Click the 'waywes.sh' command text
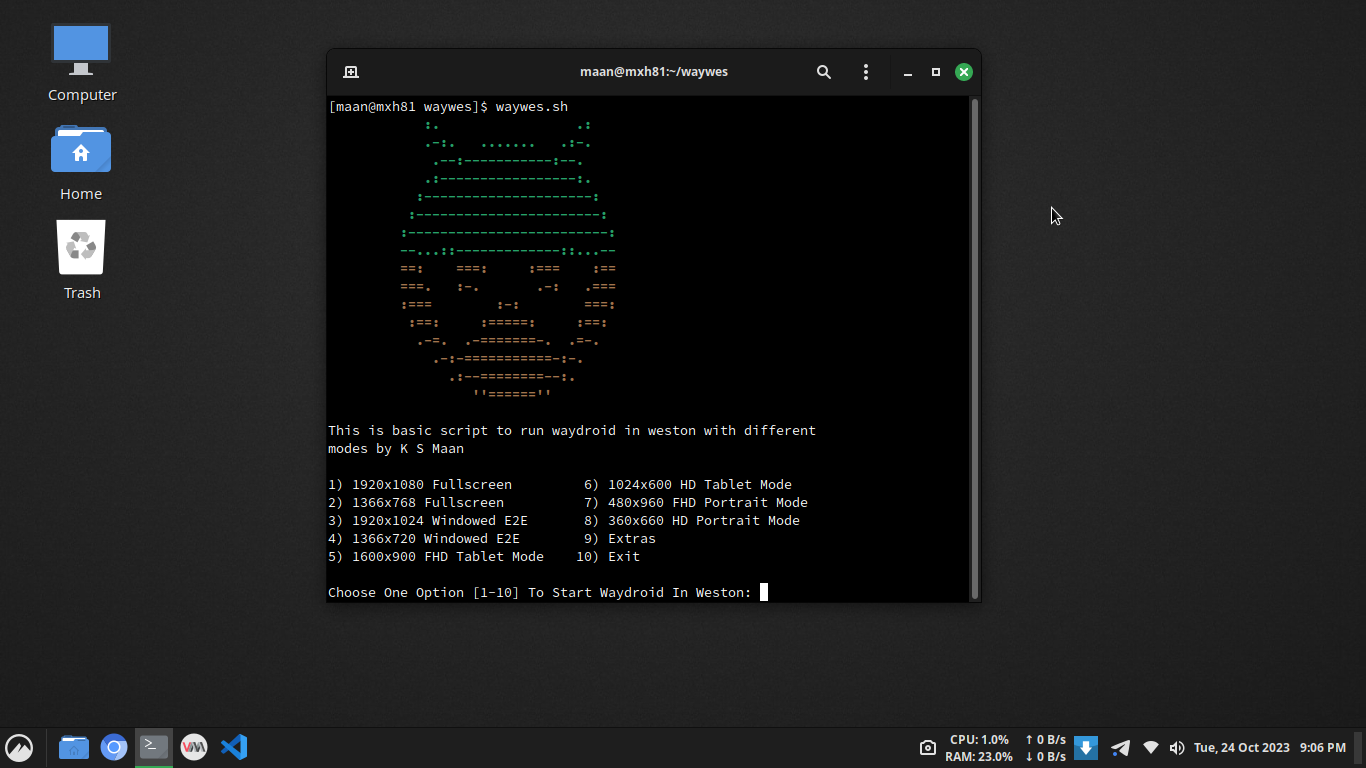The height and width of the screenshot is (768, 1366). (532, 107)
